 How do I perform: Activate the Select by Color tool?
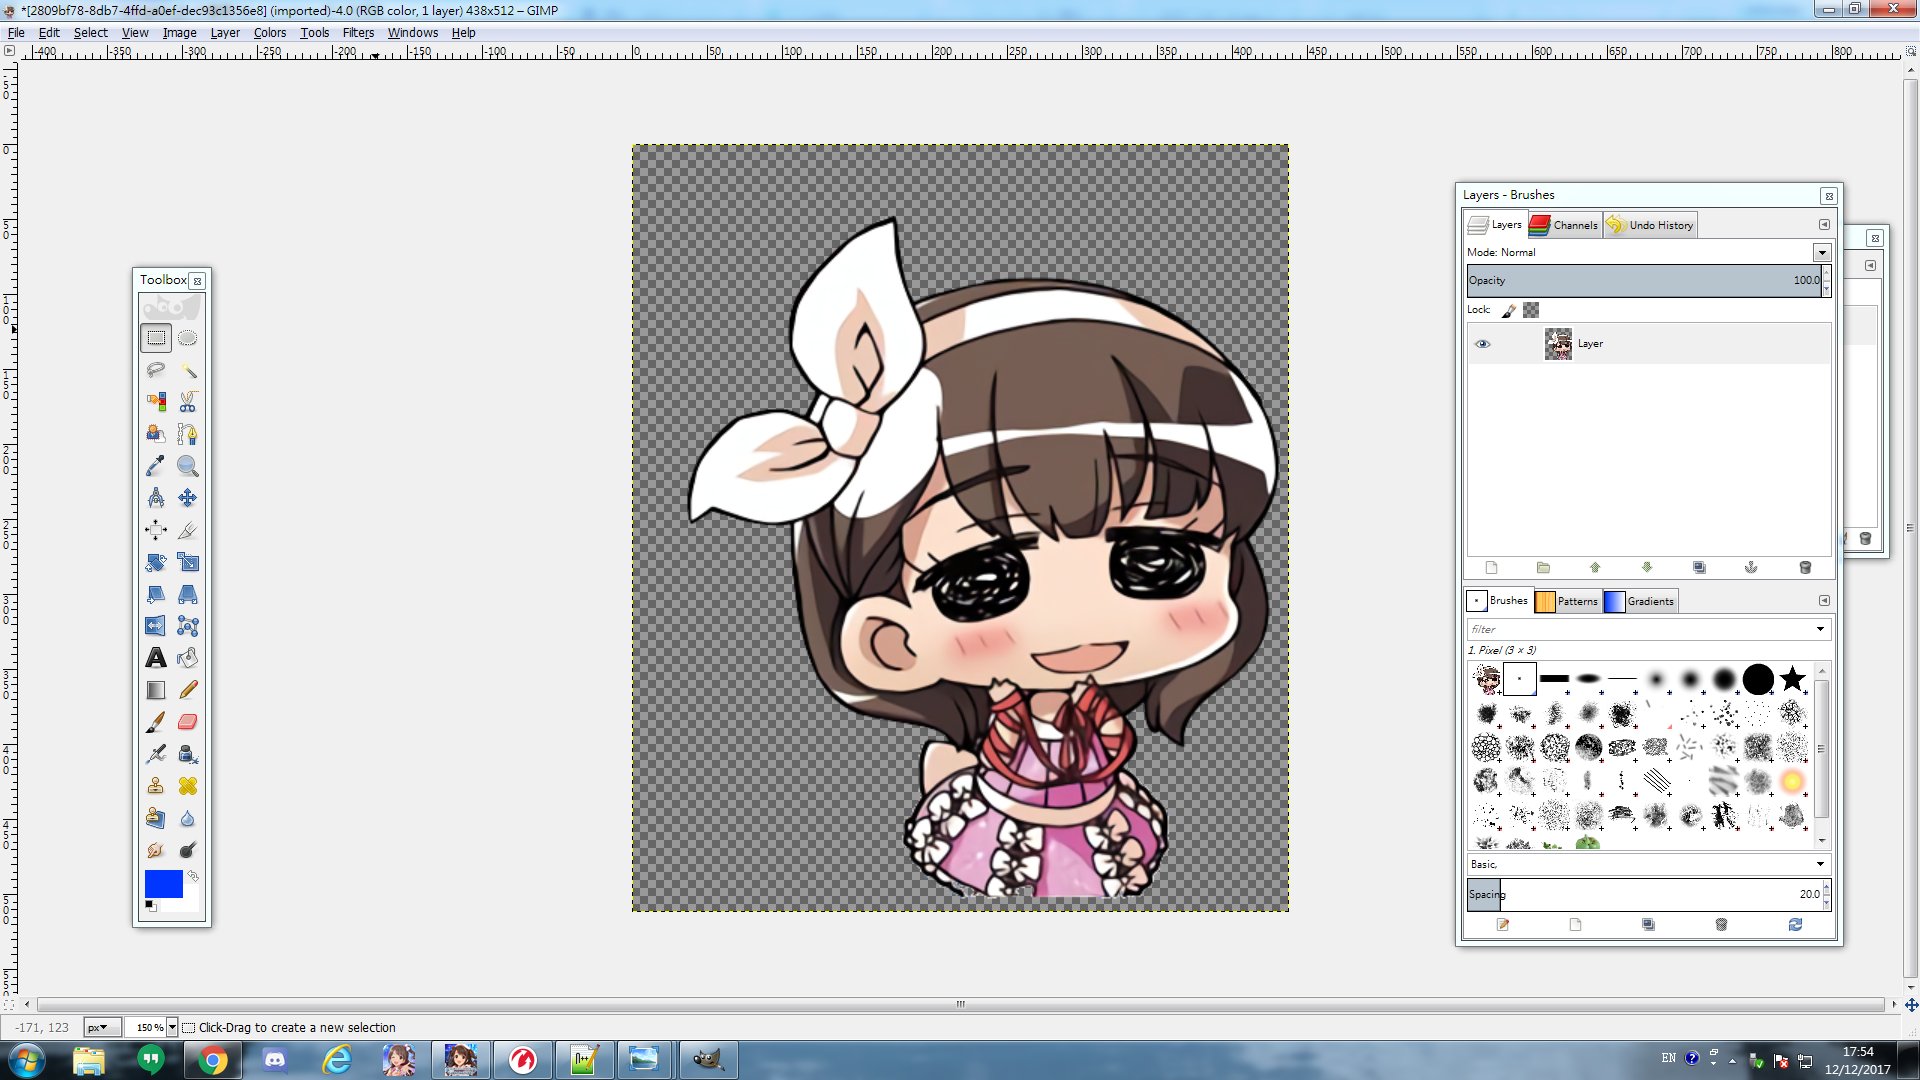tap(156, 402)
